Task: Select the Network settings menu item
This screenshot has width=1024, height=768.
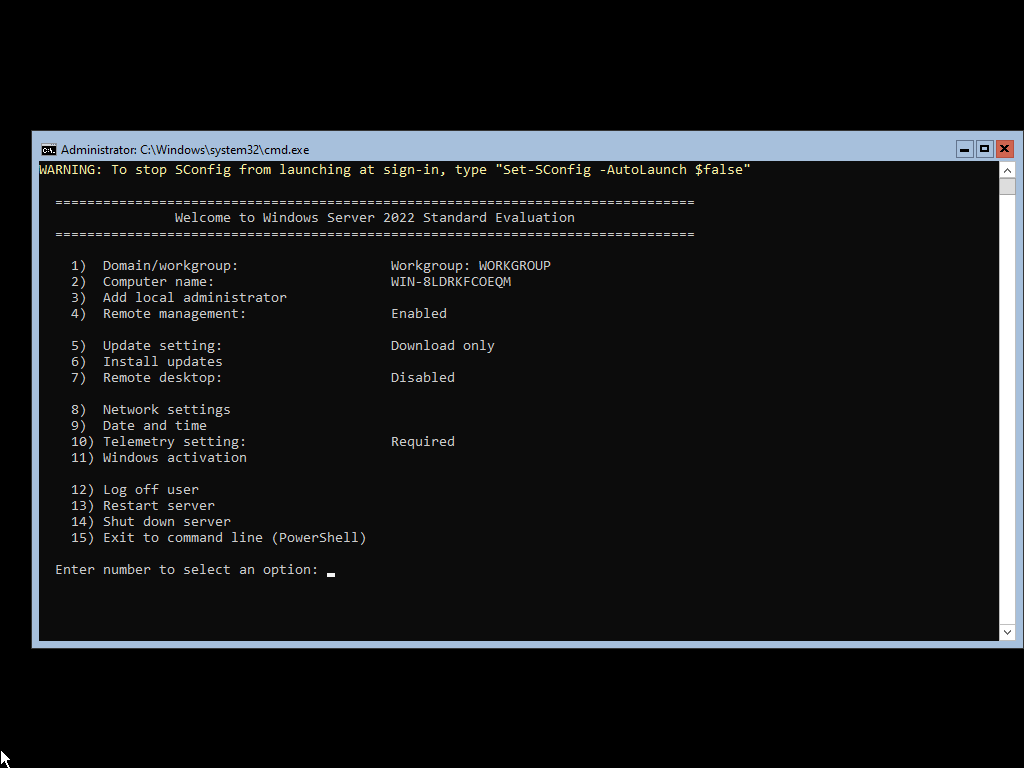Action: click(x=166, y=409)
